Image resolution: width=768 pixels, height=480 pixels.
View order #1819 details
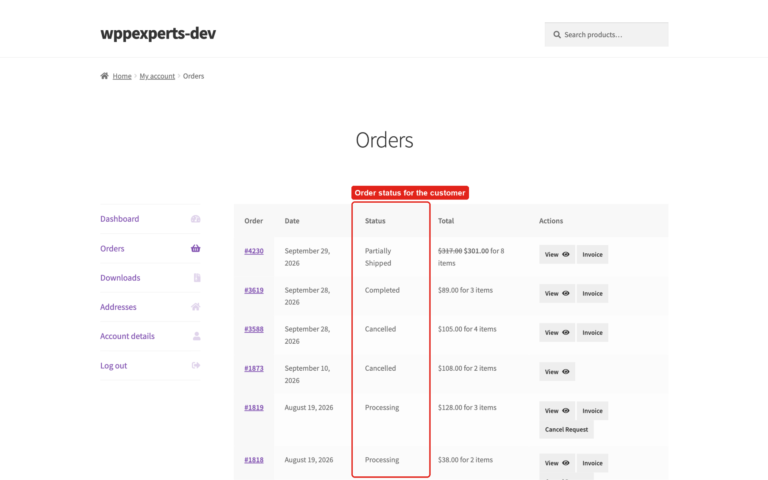557,411
